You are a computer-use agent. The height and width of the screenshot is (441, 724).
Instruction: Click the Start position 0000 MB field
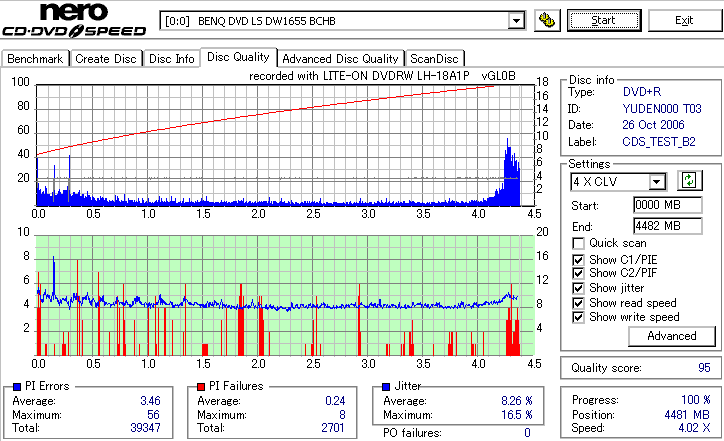[x=668, y=205]
